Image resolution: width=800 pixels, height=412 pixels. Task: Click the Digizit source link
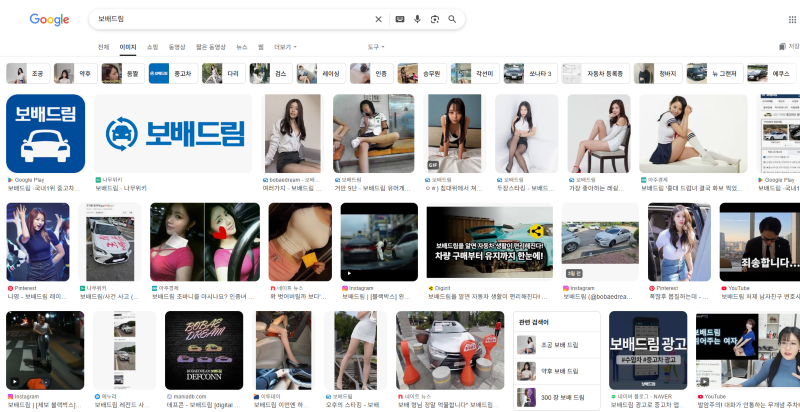pyautogui.click(x=439, y=288)
